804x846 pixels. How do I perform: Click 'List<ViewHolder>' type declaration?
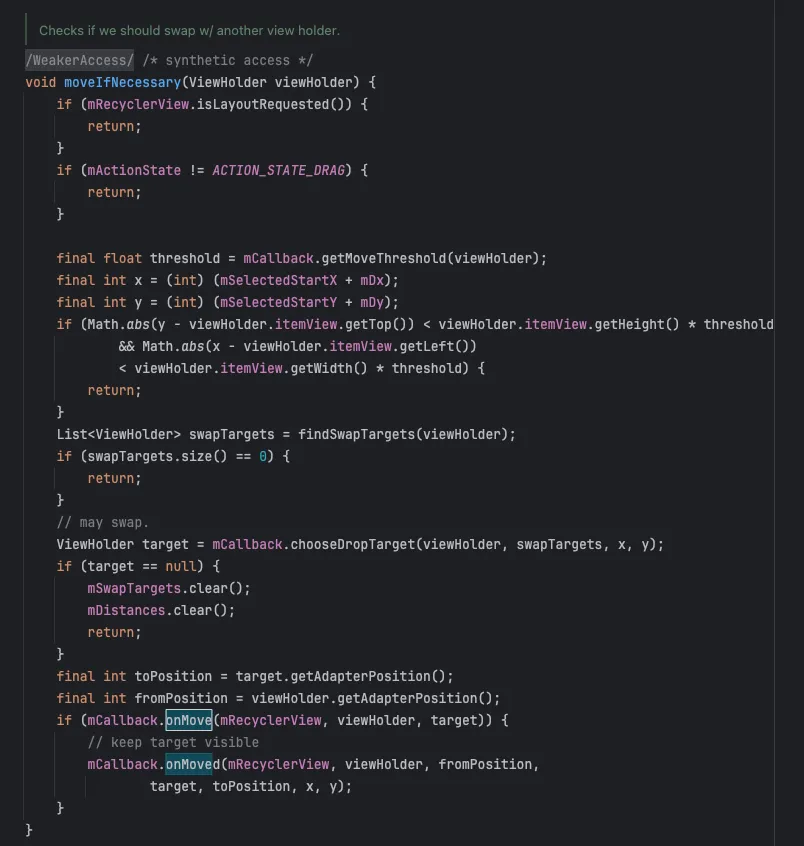[x=119, y=434]
